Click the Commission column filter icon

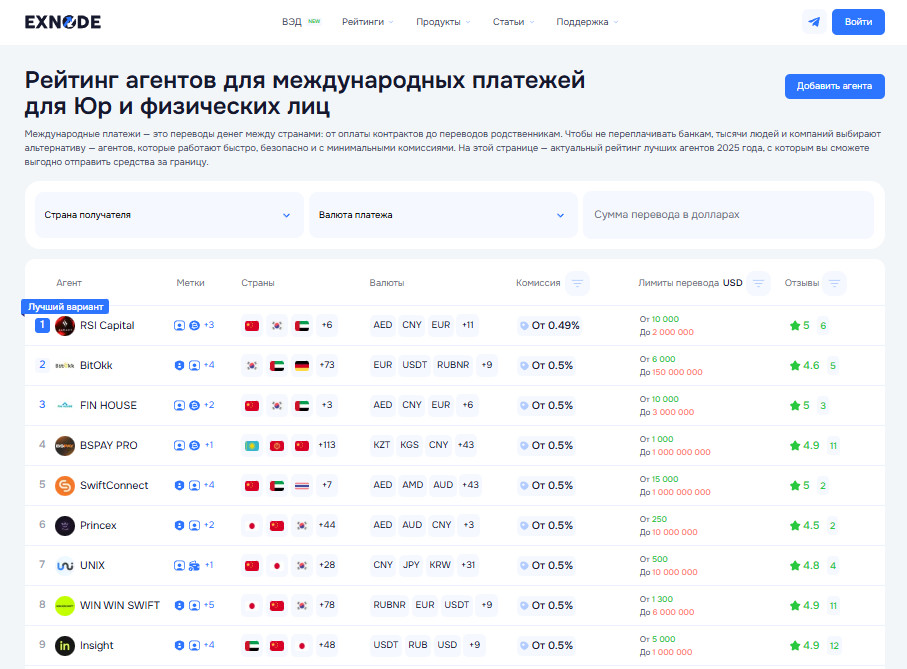tap(577, 284)
